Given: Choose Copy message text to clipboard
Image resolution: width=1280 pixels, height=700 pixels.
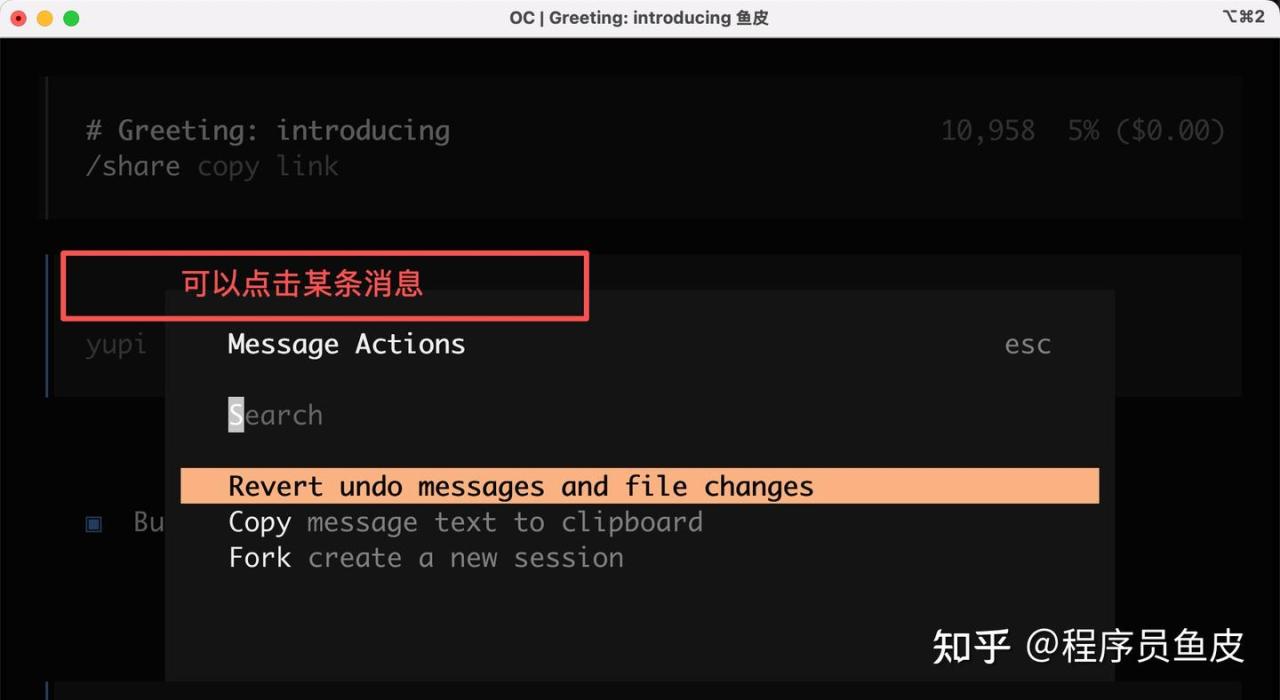Looking at the screenshot, I should (466, 522).
